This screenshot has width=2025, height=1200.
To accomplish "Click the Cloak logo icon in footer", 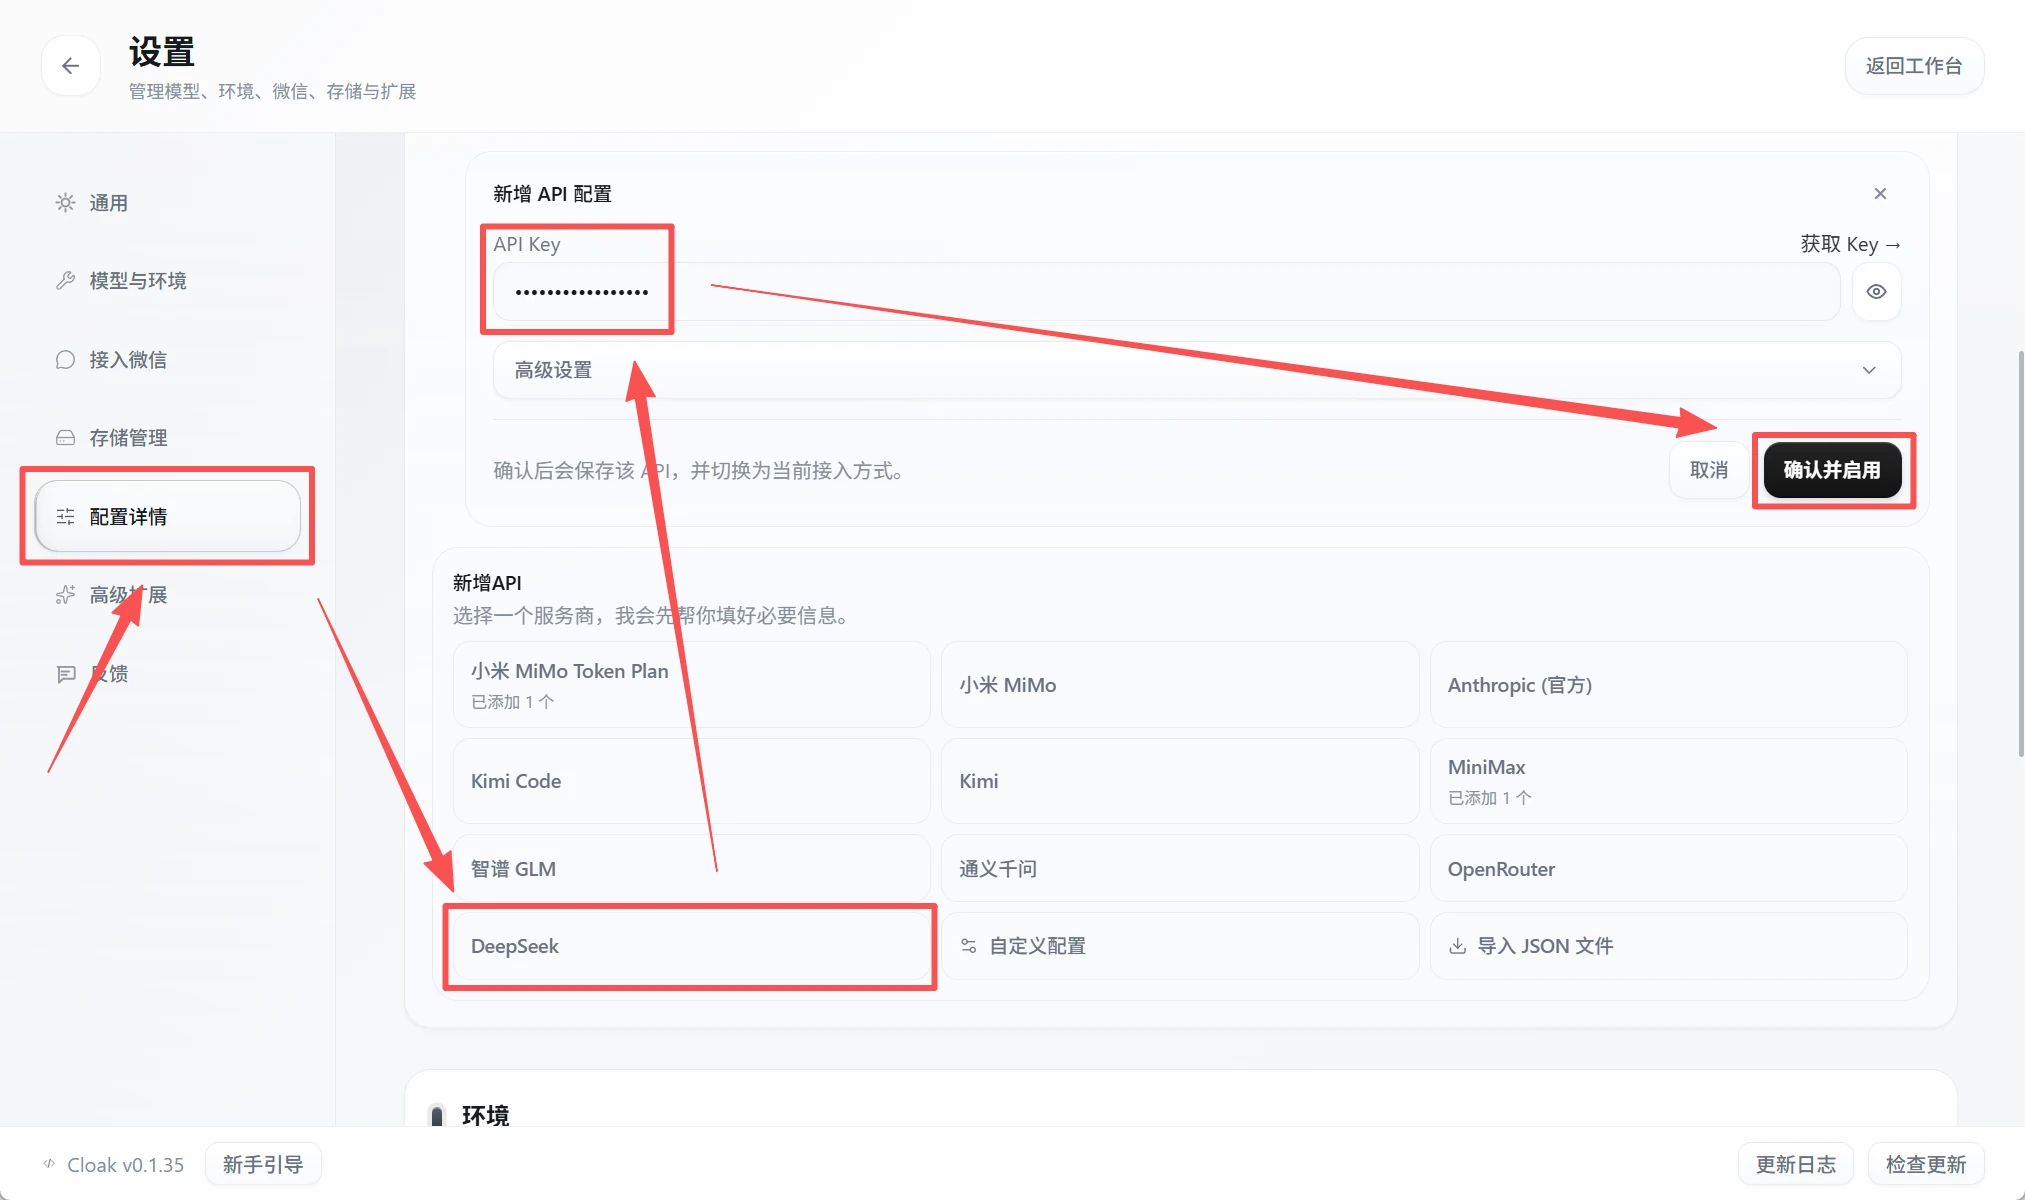I will 49,1163.
